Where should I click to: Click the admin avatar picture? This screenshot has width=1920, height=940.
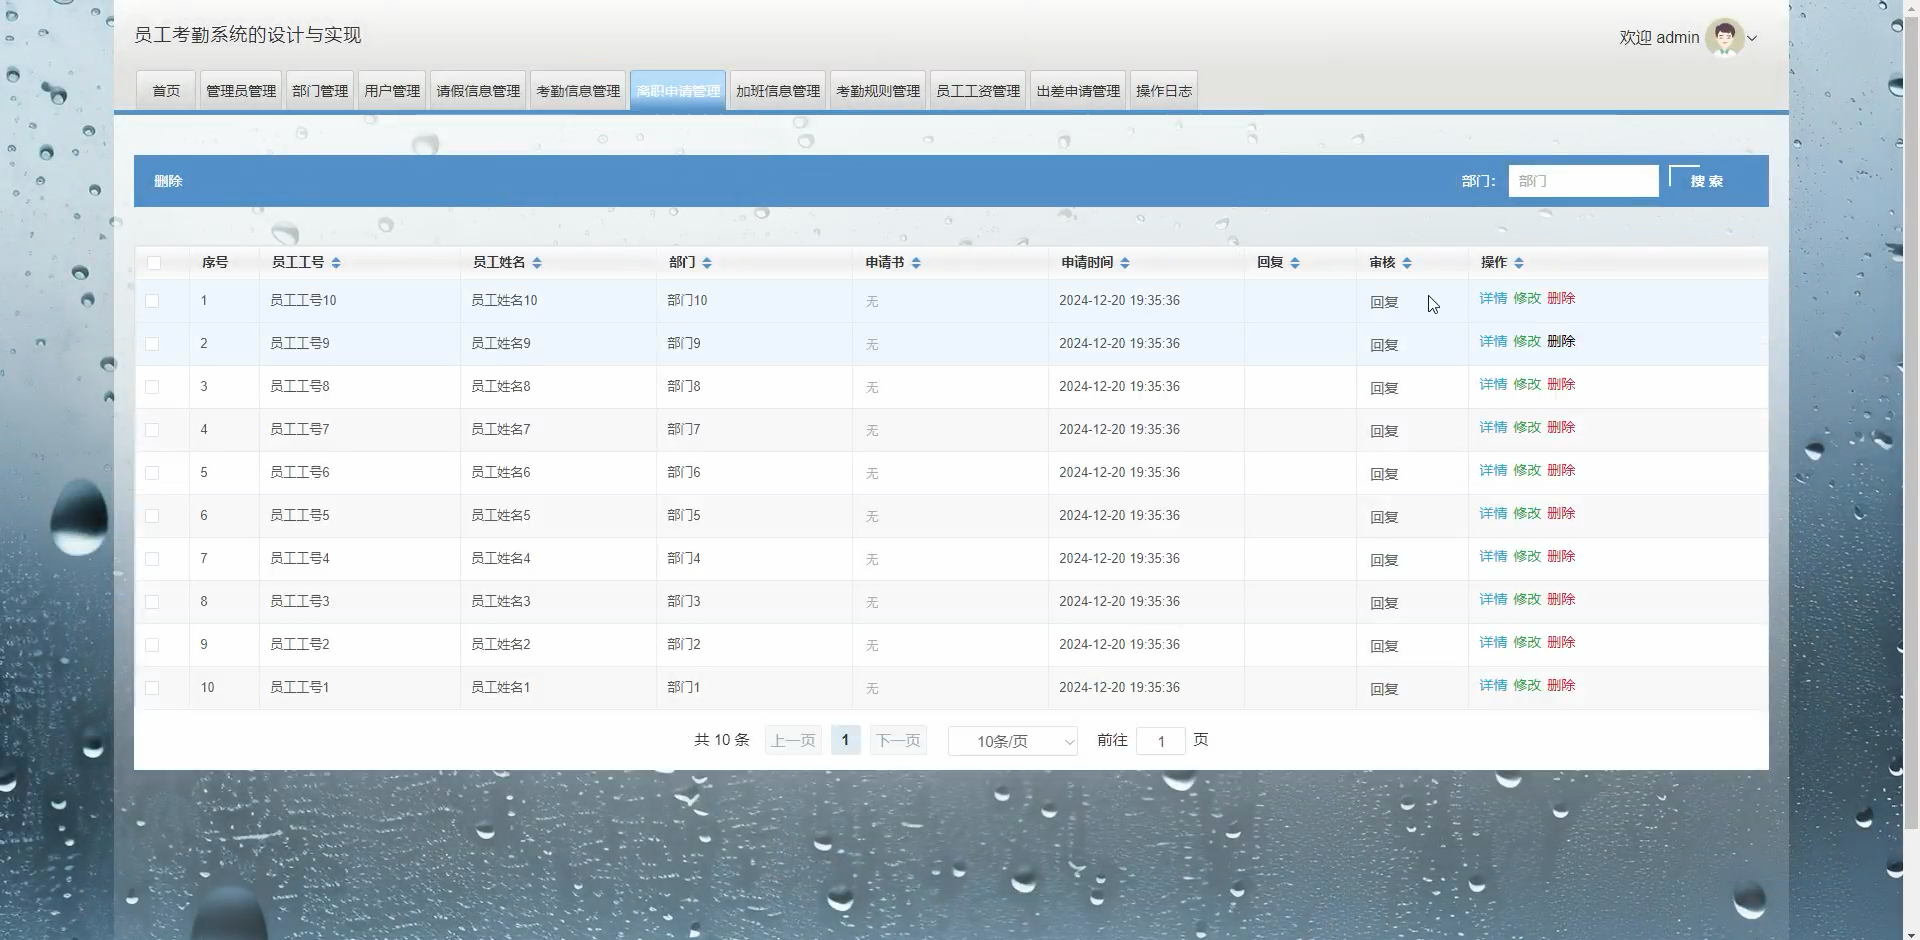[1725, 37]
